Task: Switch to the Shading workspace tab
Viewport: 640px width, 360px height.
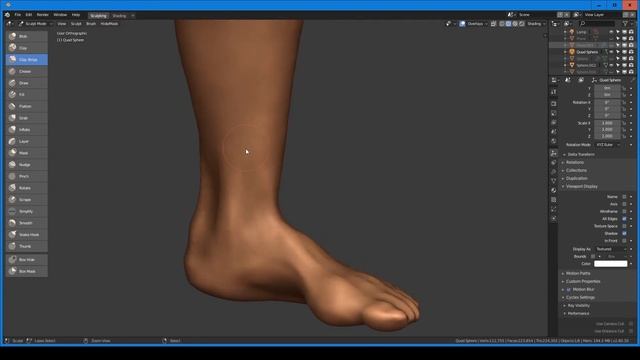Action: point(119,16)
